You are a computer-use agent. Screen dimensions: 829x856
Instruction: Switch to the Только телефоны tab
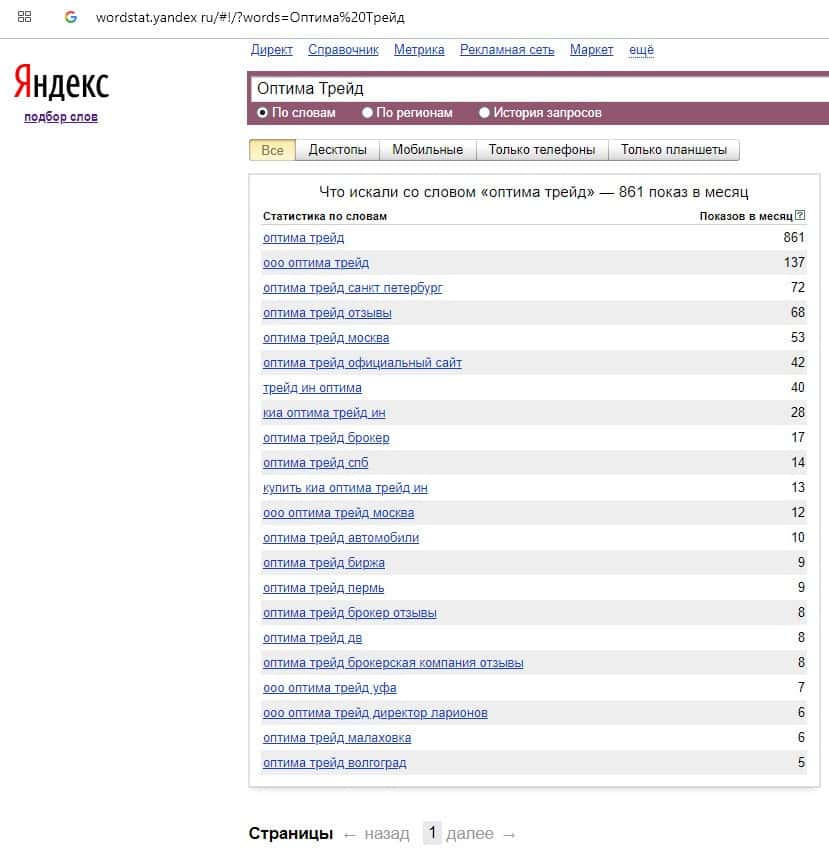point(542,150)
